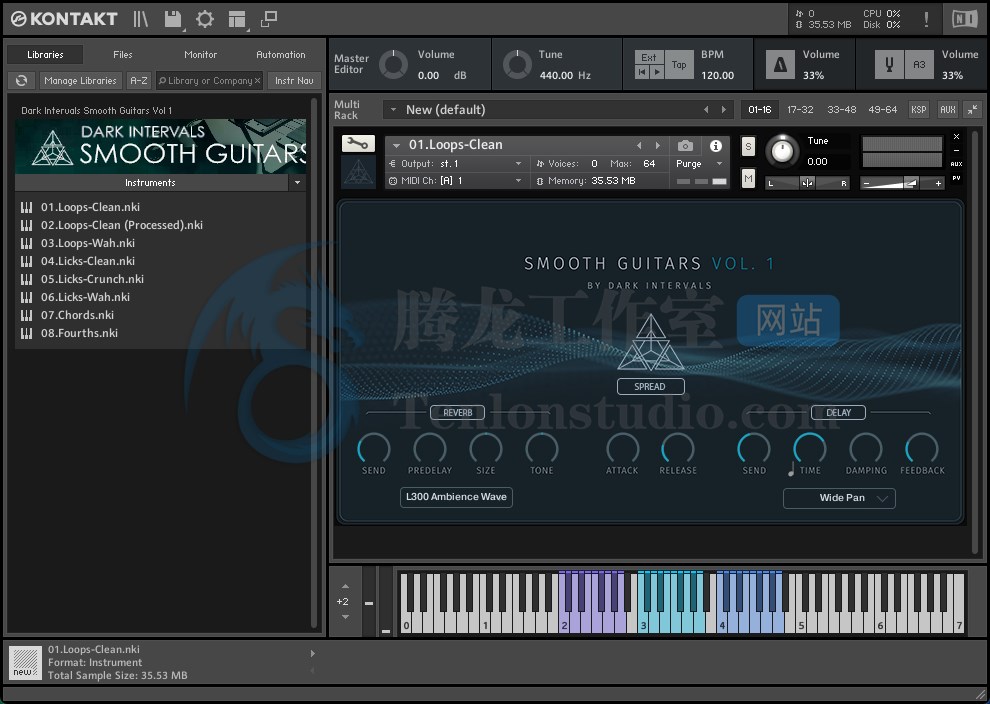
Task: Open the Purge dropdown menu
Action: (x=700, y=164)
